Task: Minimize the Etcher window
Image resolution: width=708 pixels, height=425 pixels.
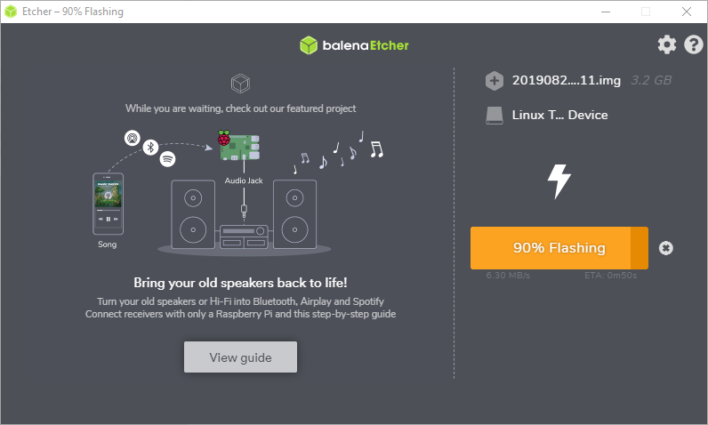Action: (x=605, y=11)
